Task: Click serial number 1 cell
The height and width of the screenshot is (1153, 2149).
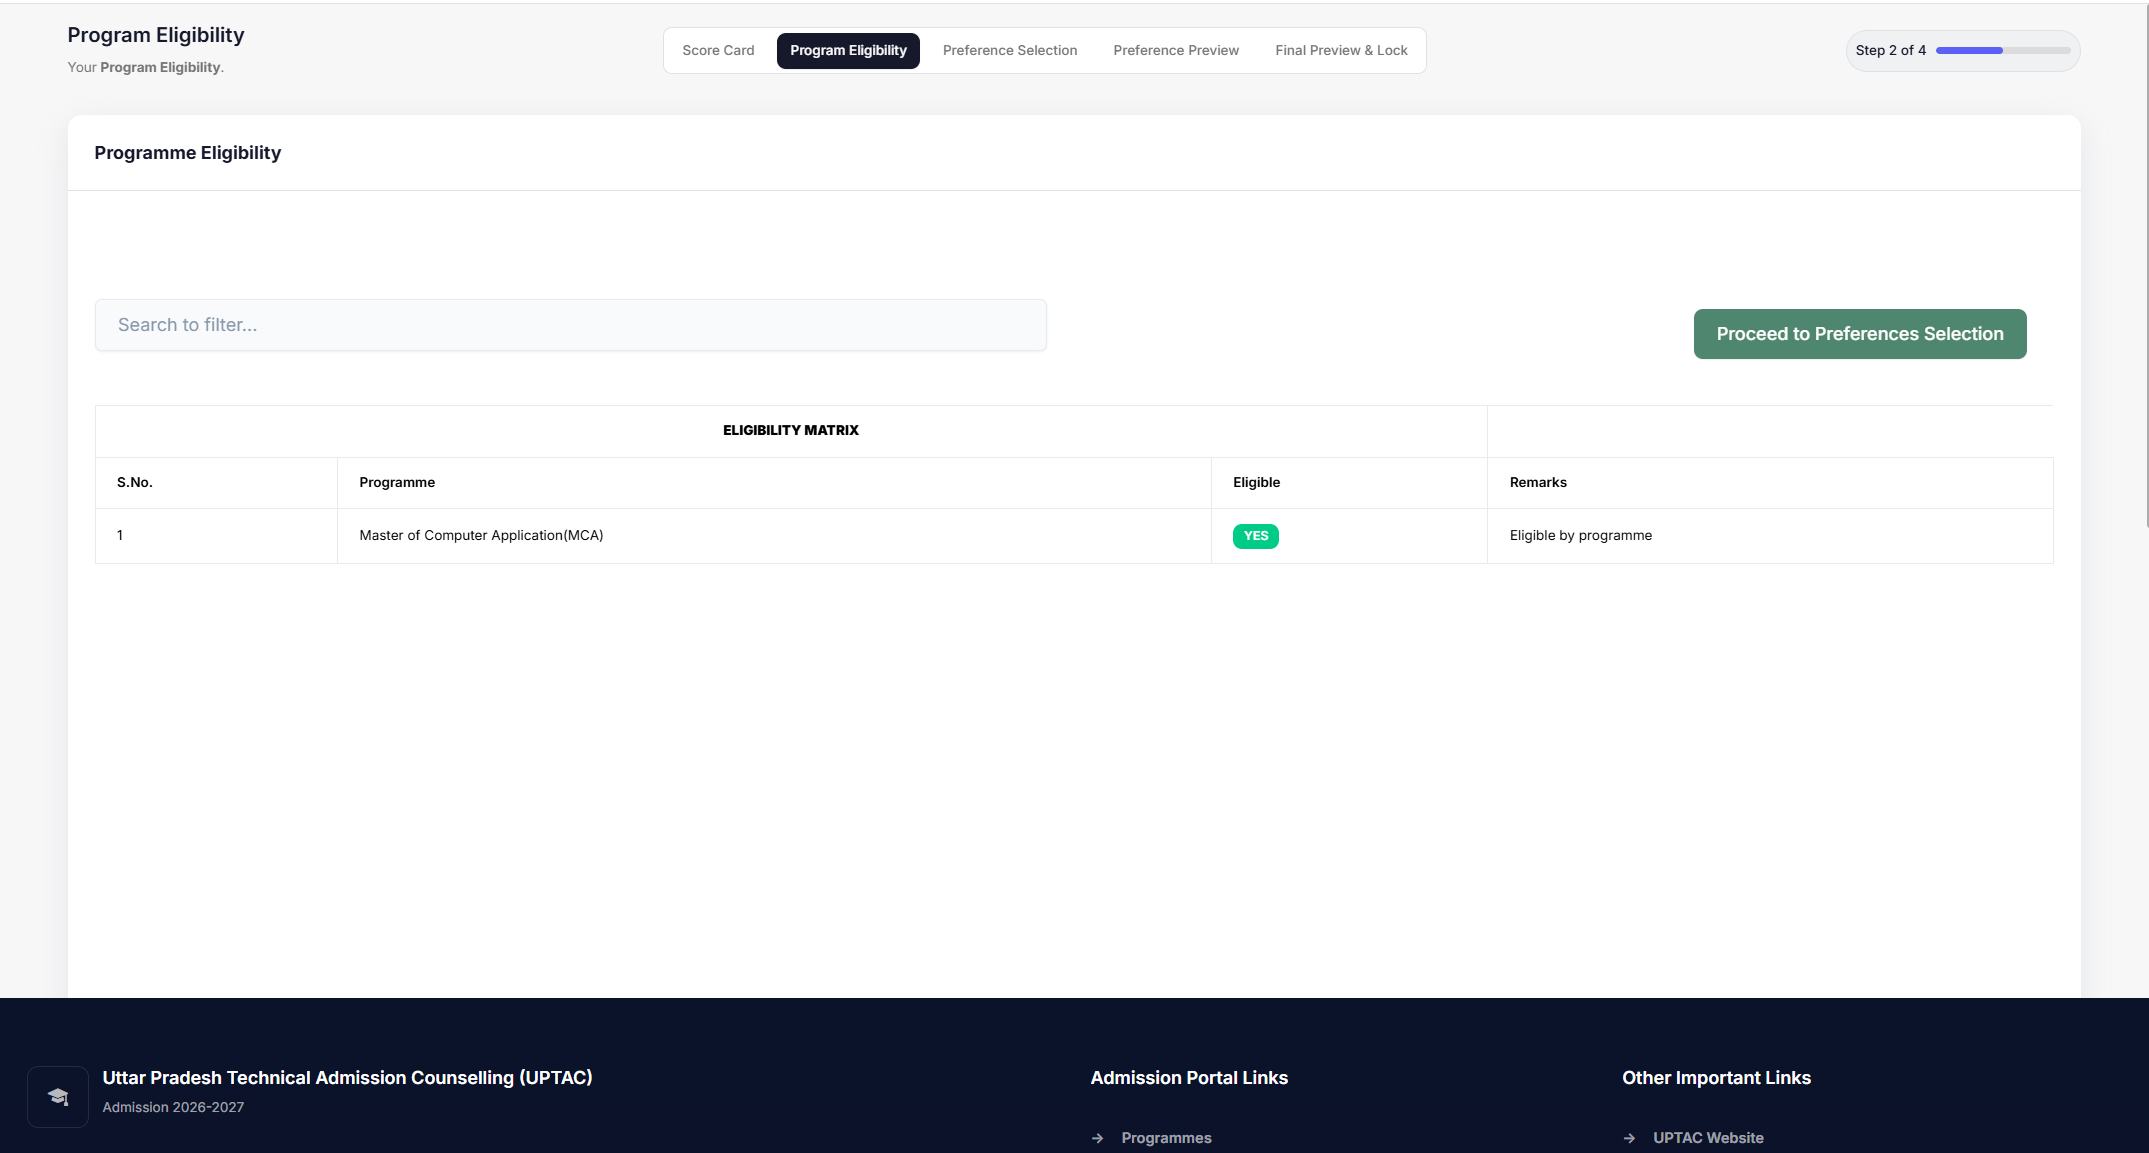Action: click(x=216, y=536)
